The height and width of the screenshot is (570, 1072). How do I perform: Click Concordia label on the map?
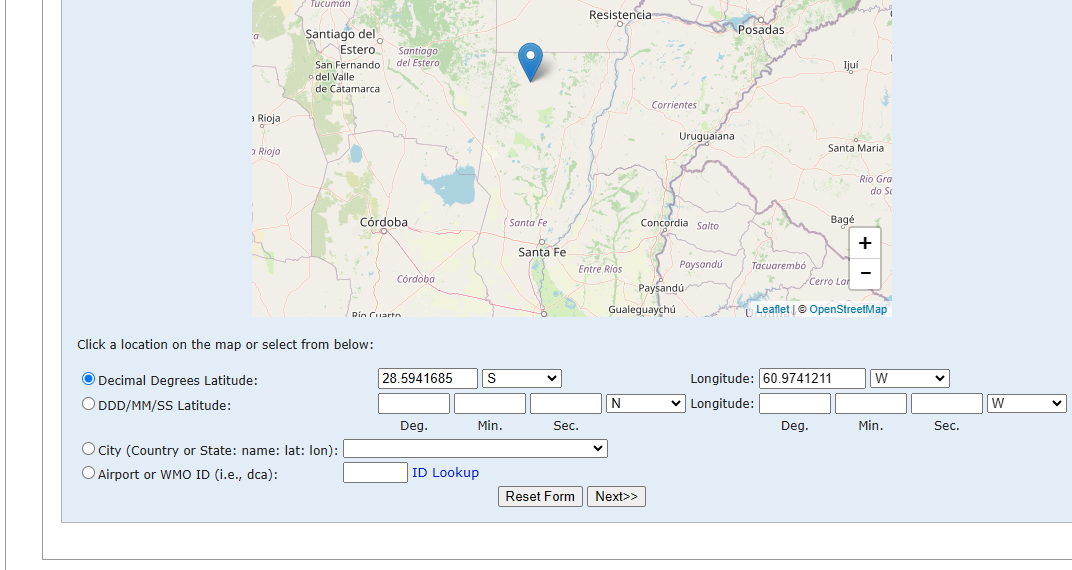click(665, 223)
